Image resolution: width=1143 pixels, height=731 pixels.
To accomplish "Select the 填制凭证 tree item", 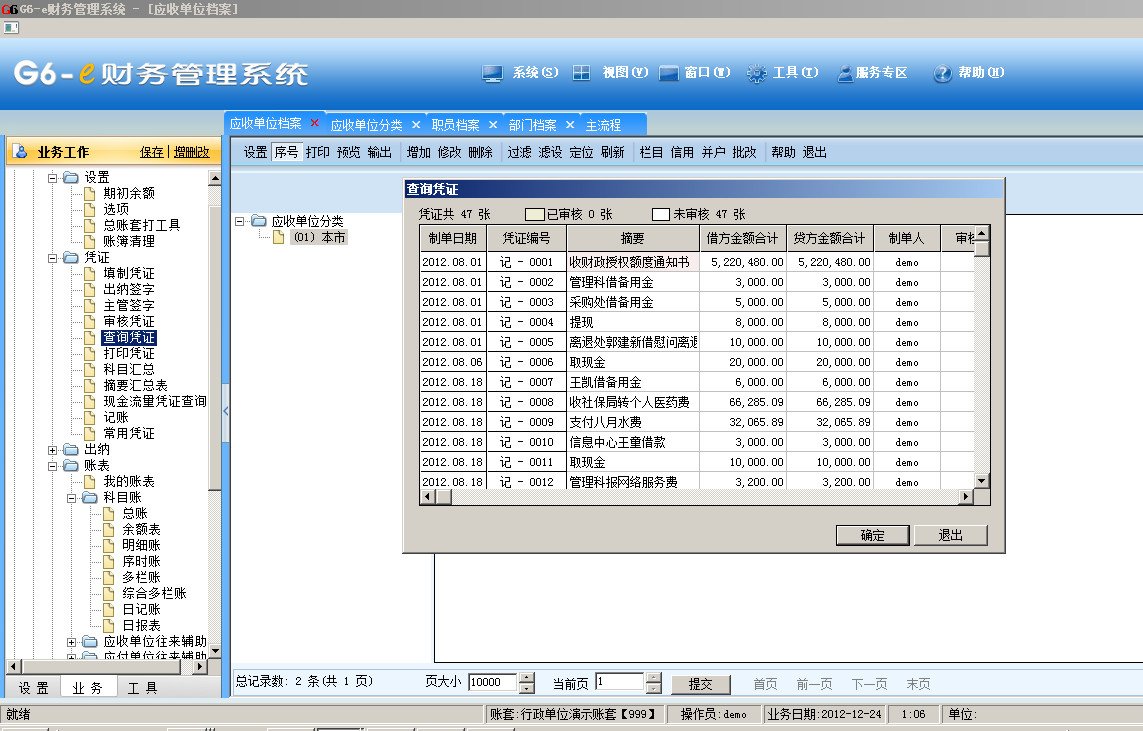I will pos(129,273).
